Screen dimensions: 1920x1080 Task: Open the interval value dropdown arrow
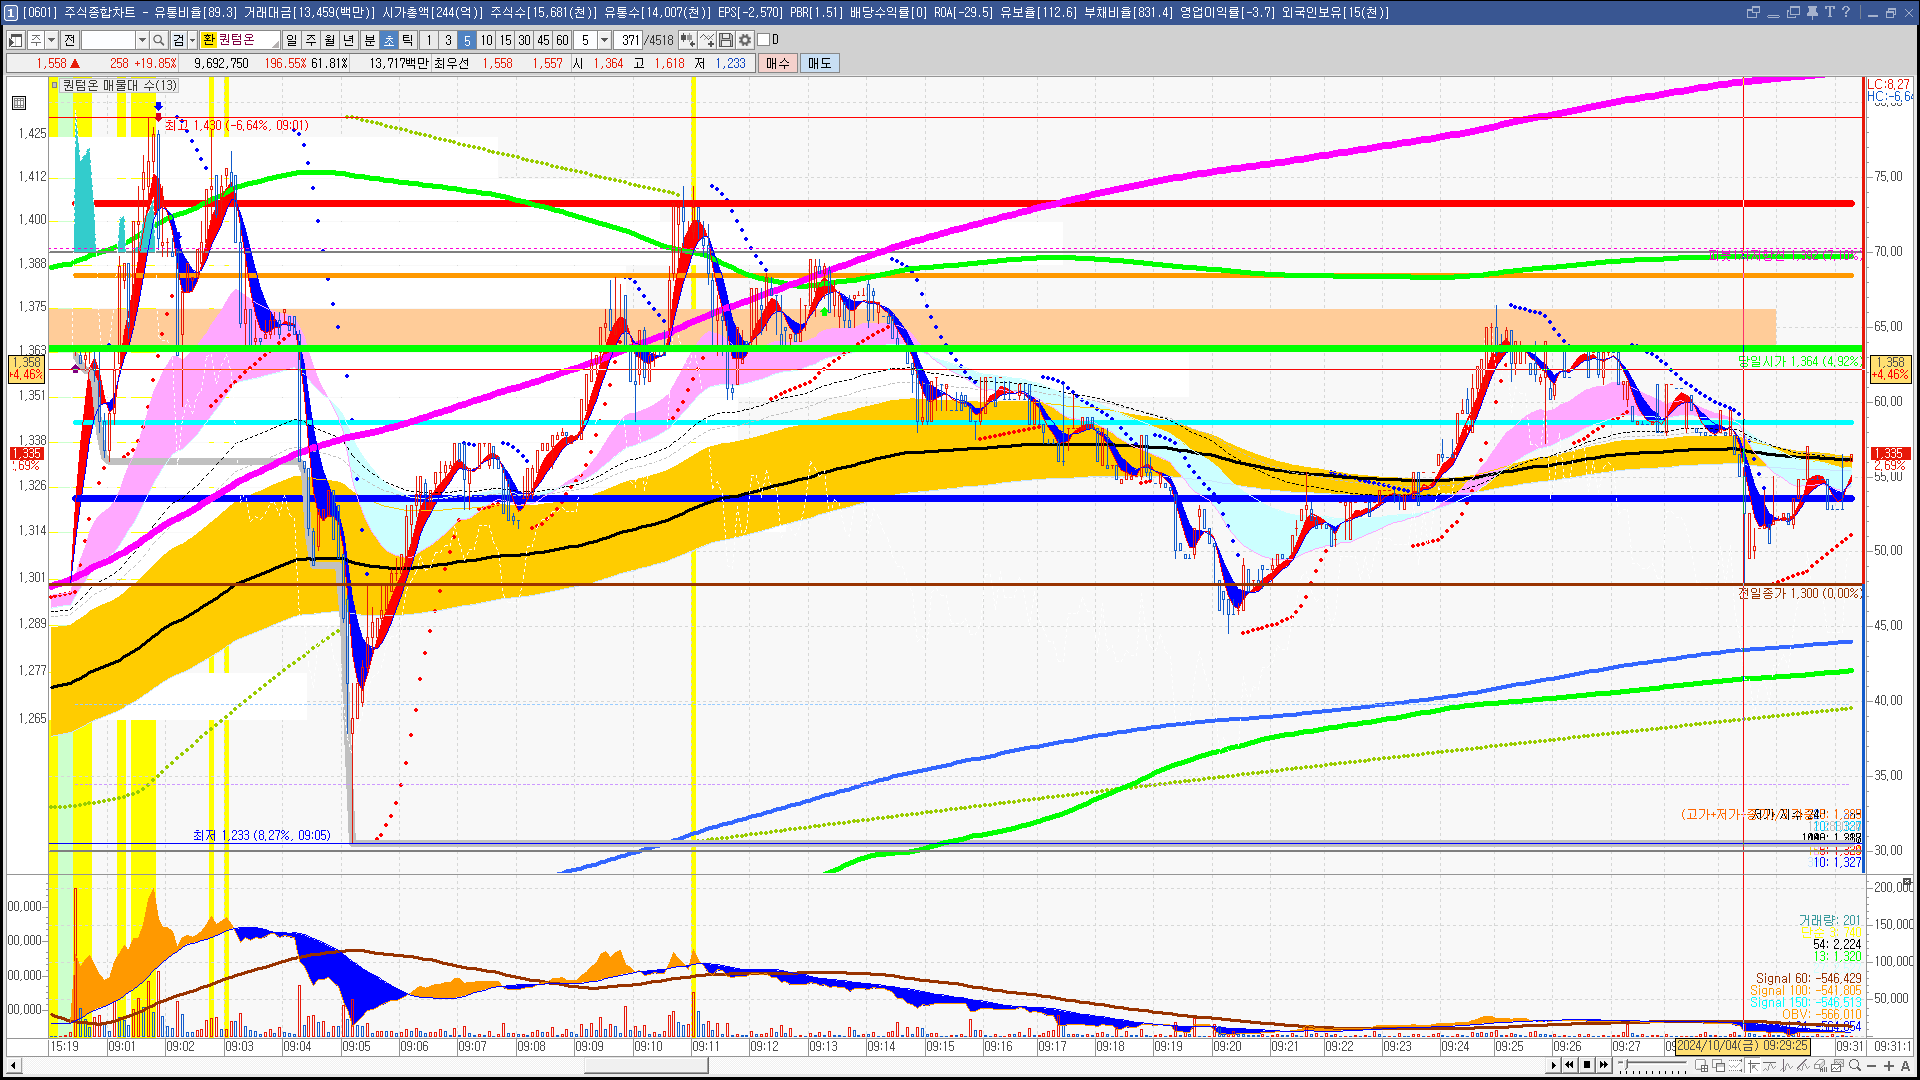[604, 40]
